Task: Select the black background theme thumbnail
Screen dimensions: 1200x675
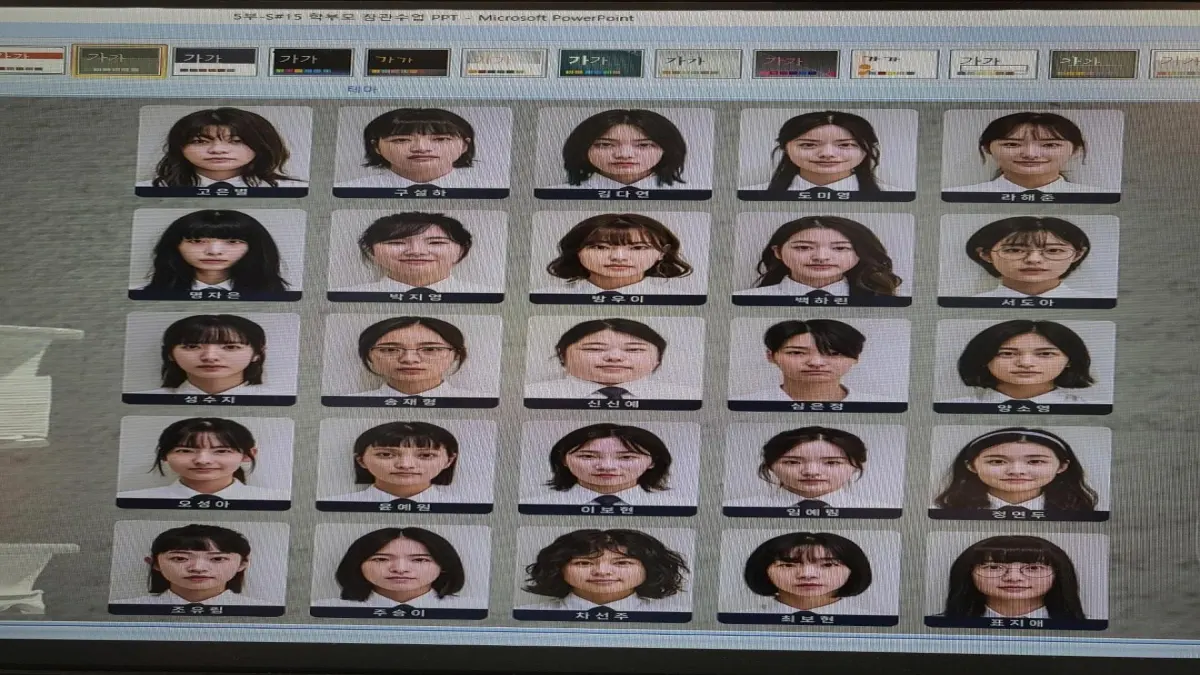Action: [x=311, y=62]
